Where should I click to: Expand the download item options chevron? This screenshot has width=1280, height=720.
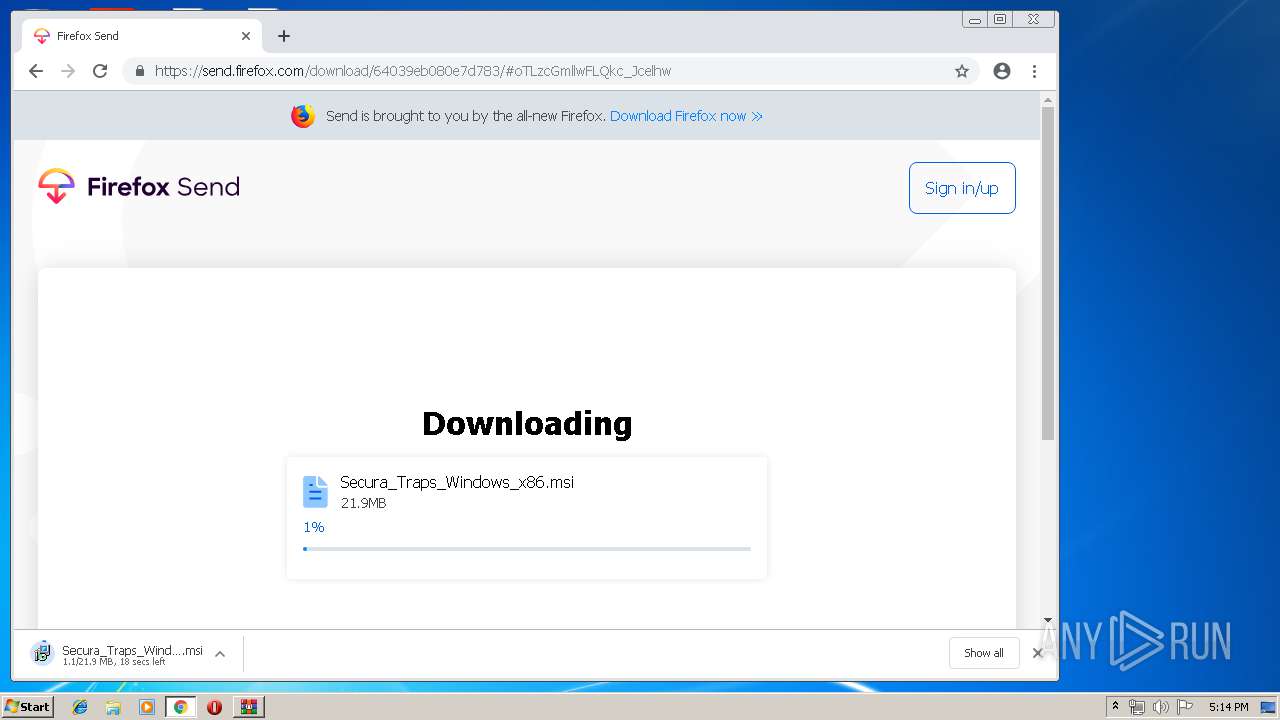coord(220,654)
